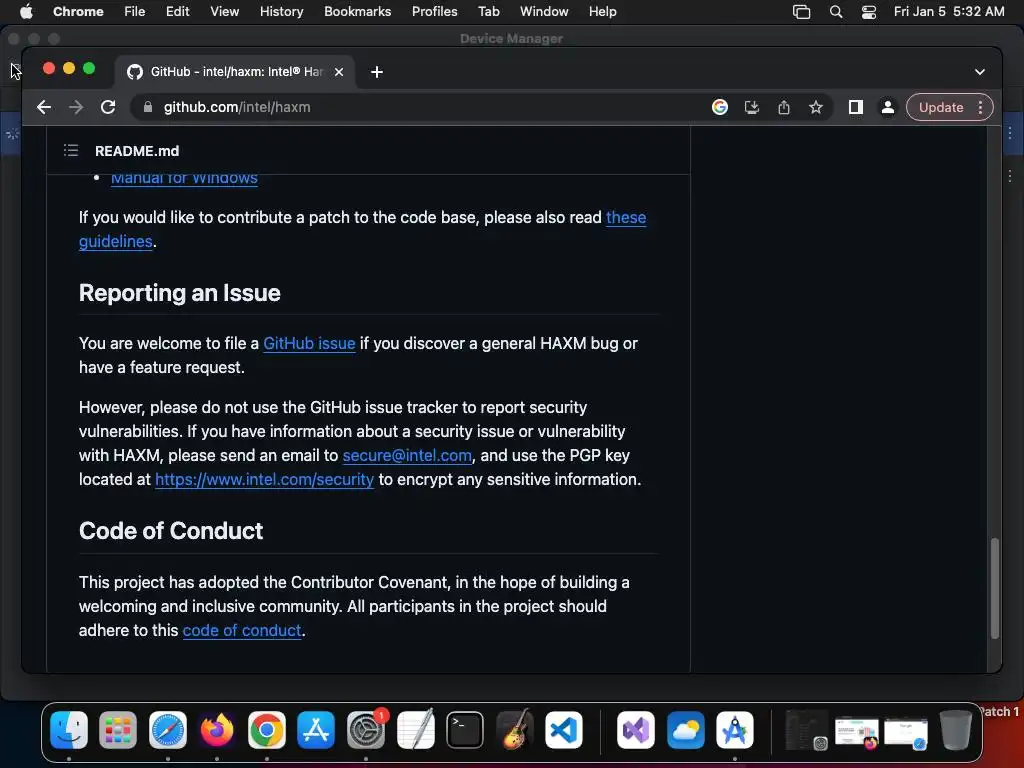Open a new tab with the plus button
Image resolution: width=1024 pixels, height=768 pixels.
tap(377, 72)
